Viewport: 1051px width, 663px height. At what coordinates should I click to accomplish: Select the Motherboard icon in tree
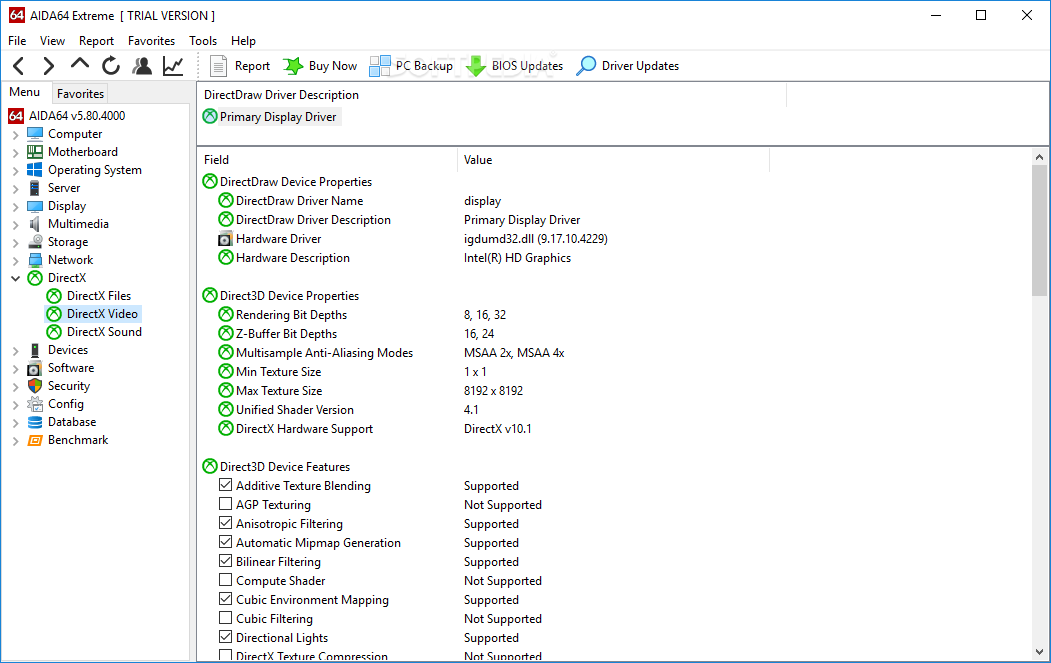[35, 152]
